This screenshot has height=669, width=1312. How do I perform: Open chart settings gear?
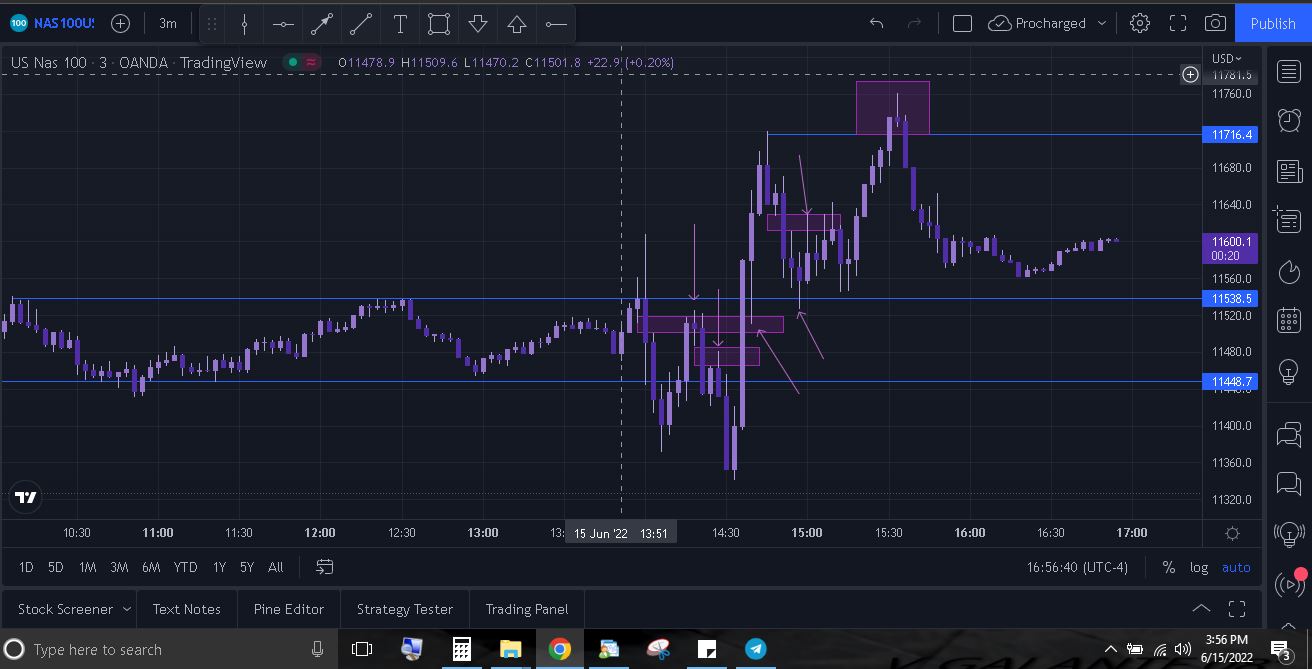click(x=1139, y=23)
